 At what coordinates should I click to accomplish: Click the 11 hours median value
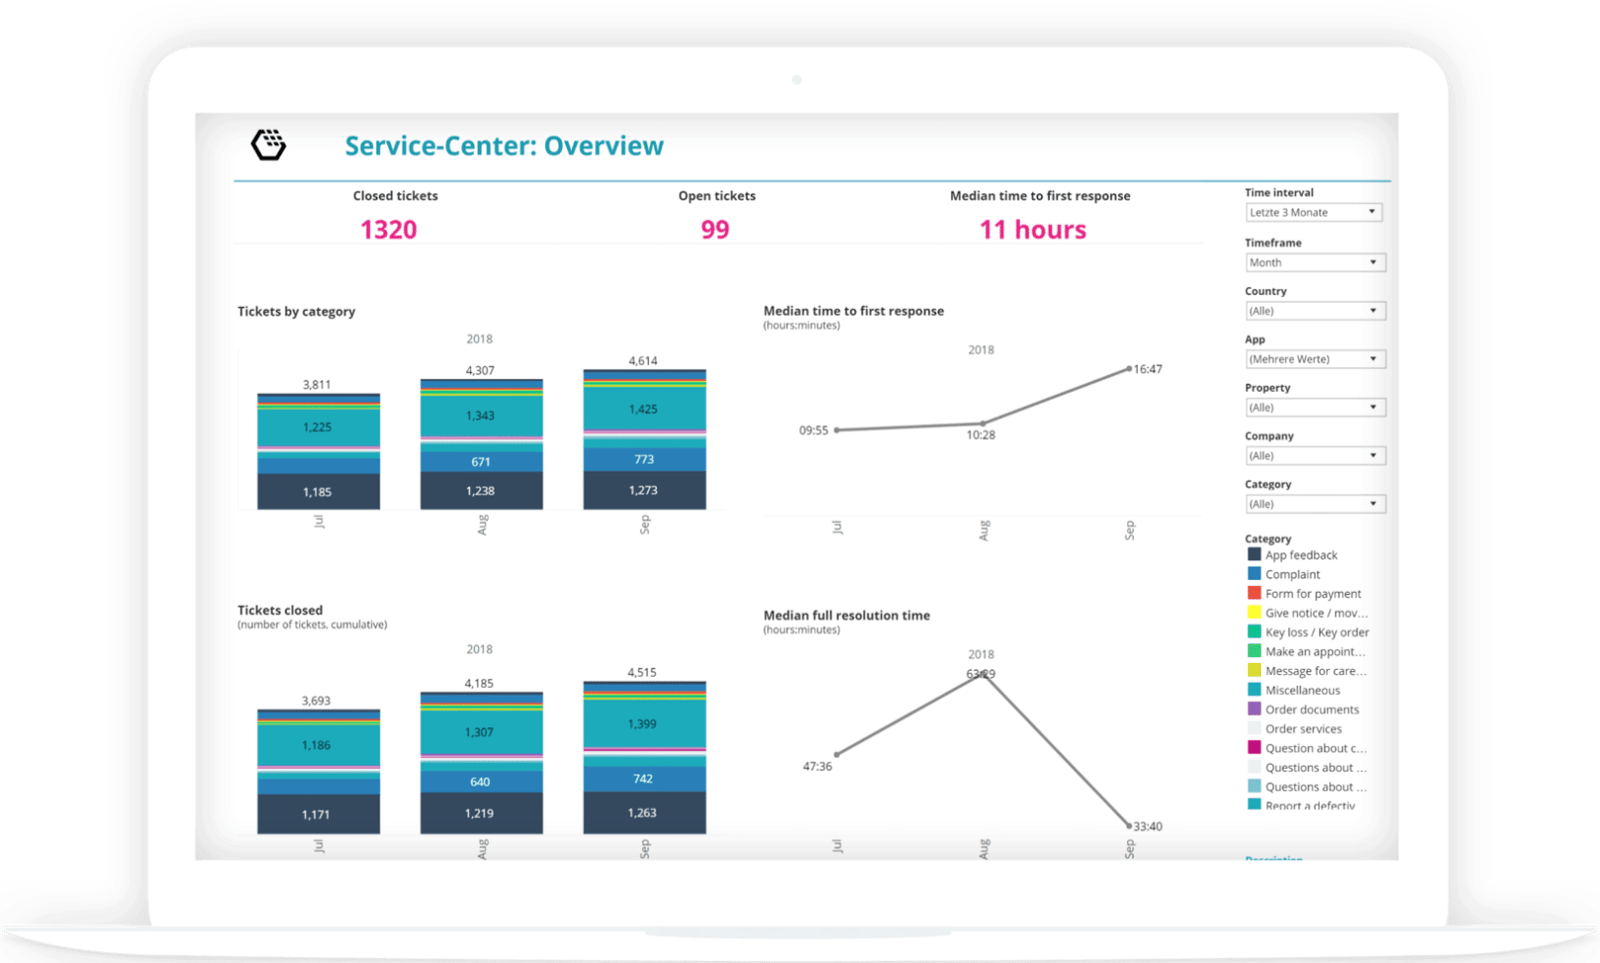[x=1033, y=230]
